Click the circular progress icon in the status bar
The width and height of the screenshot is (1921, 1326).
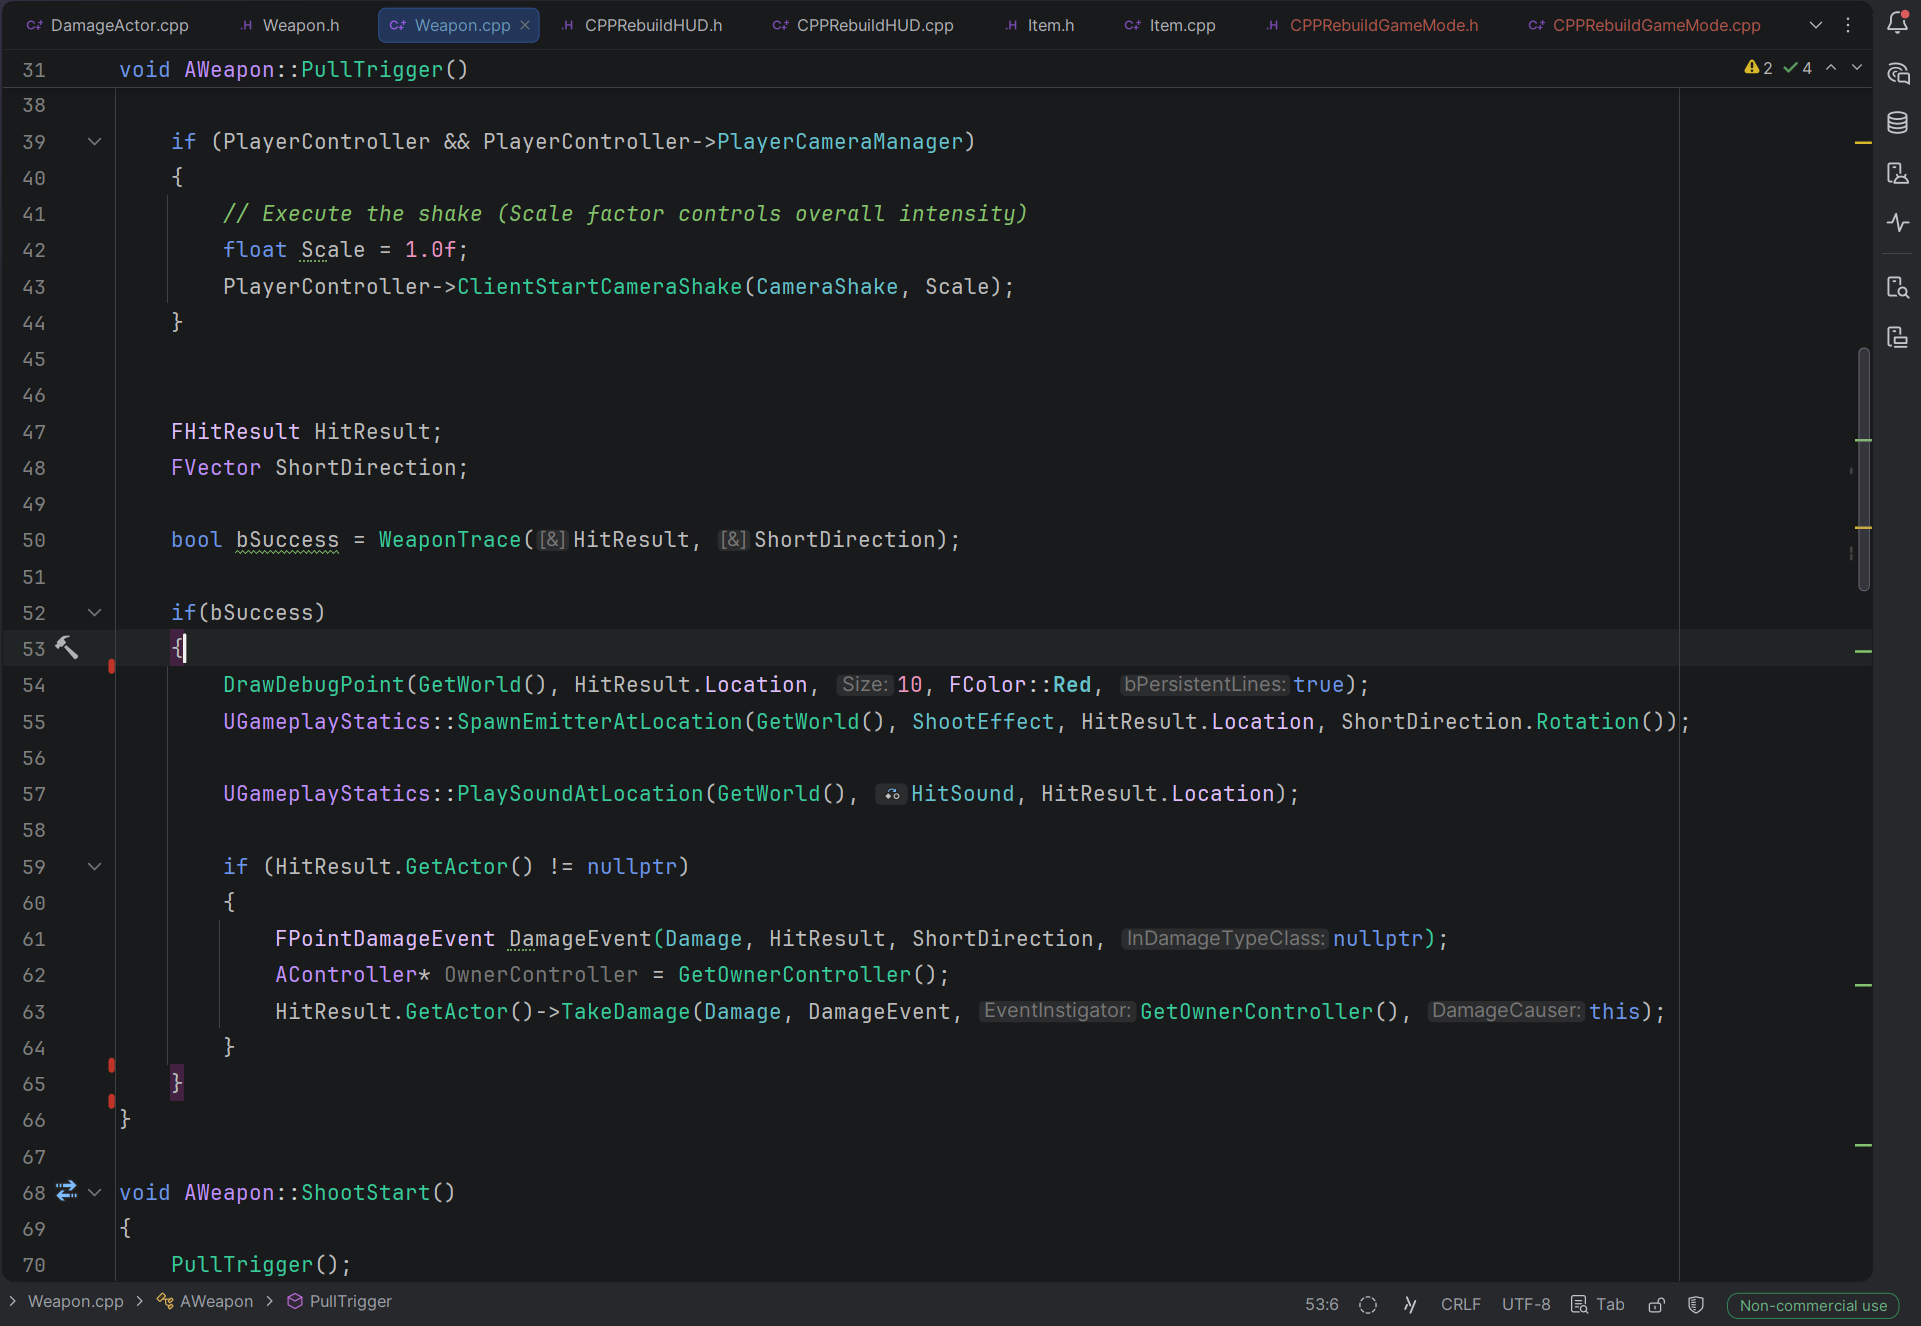coord(1368,1305)
